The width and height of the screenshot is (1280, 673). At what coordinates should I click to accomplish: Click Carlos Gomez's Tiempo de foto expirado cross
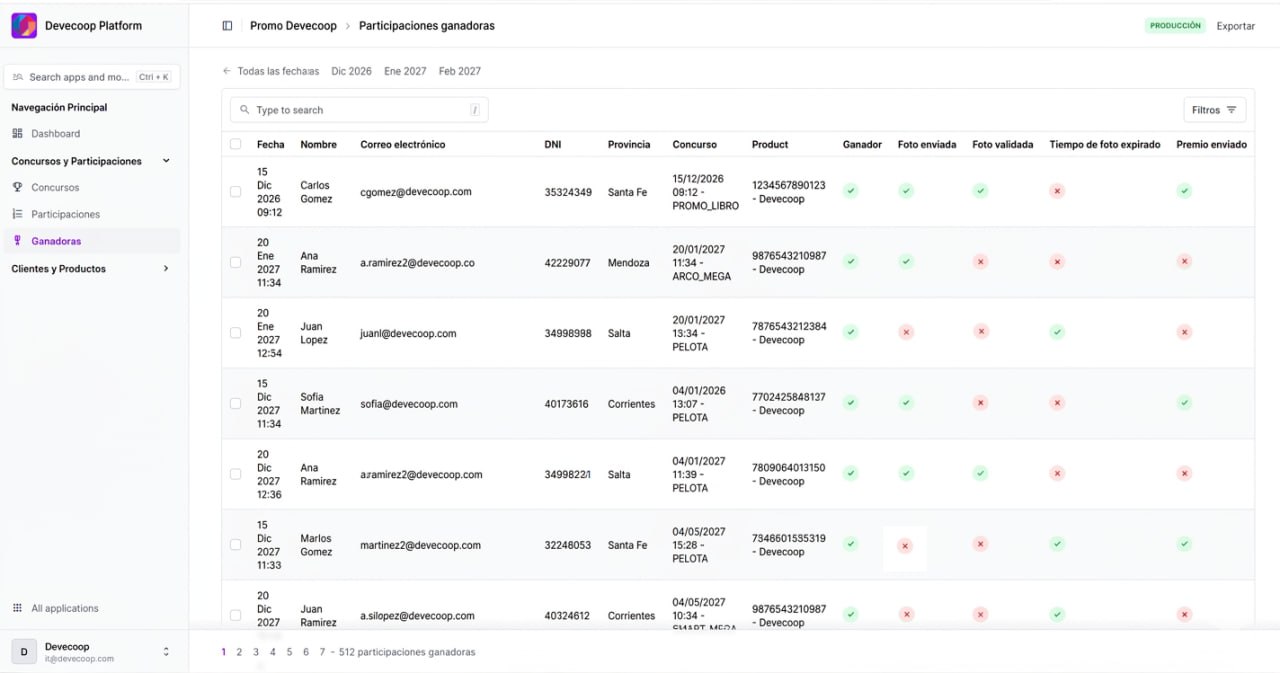coord(1057,191)
